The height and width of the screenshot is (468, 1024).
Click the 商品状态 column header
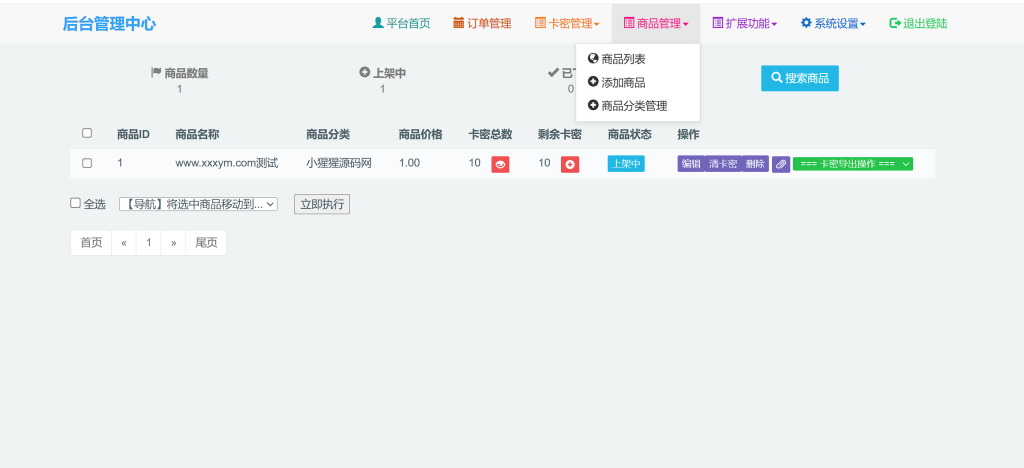click(630, 134)
